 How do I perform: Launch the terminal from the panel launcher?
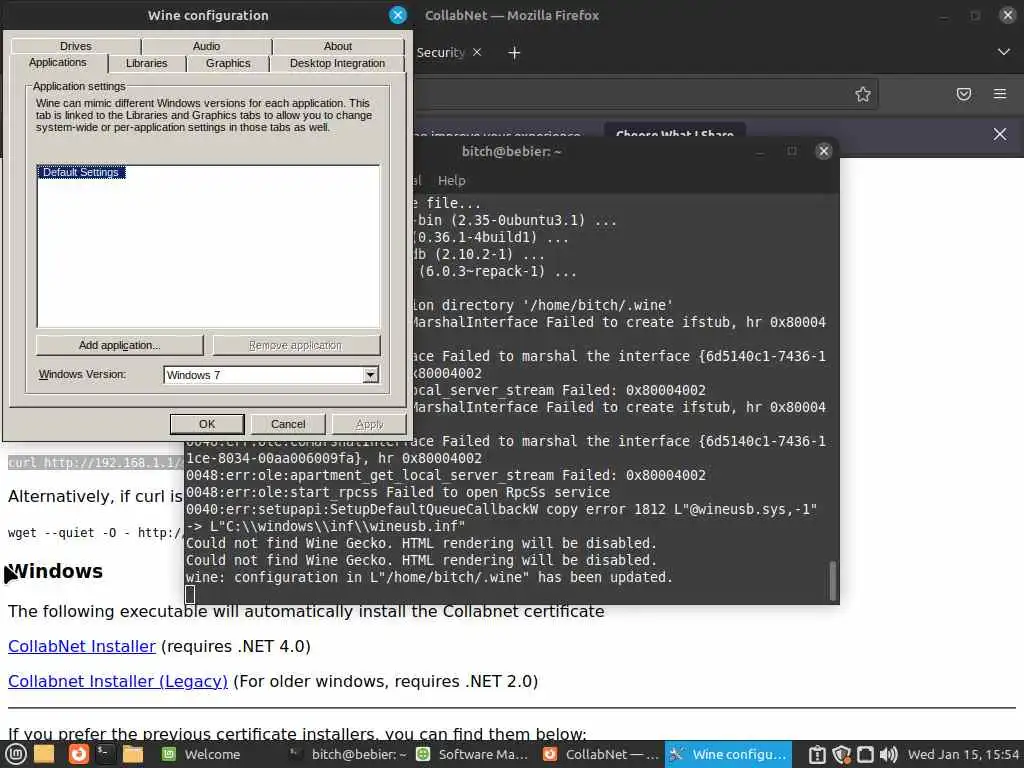coord(104,754)
